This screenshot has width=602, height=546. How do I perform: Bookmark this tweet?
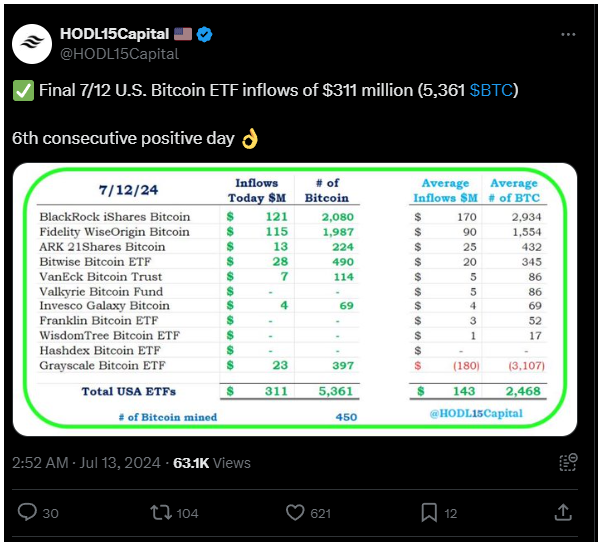coord(428,512)
